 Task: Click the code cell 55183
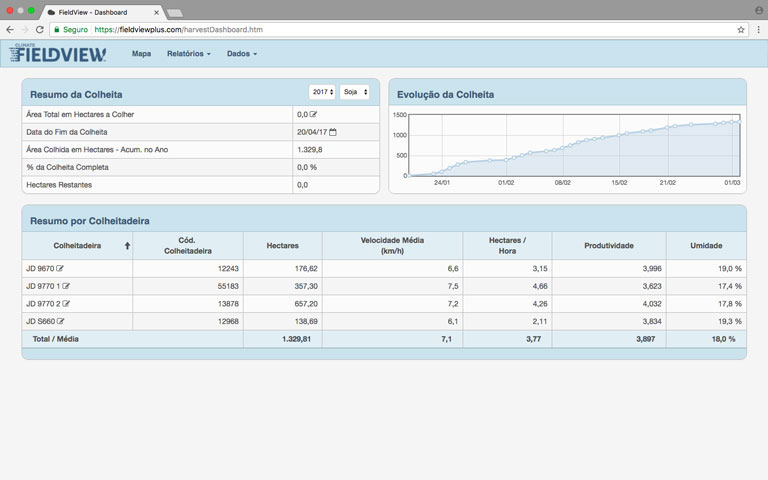(228, 286)
